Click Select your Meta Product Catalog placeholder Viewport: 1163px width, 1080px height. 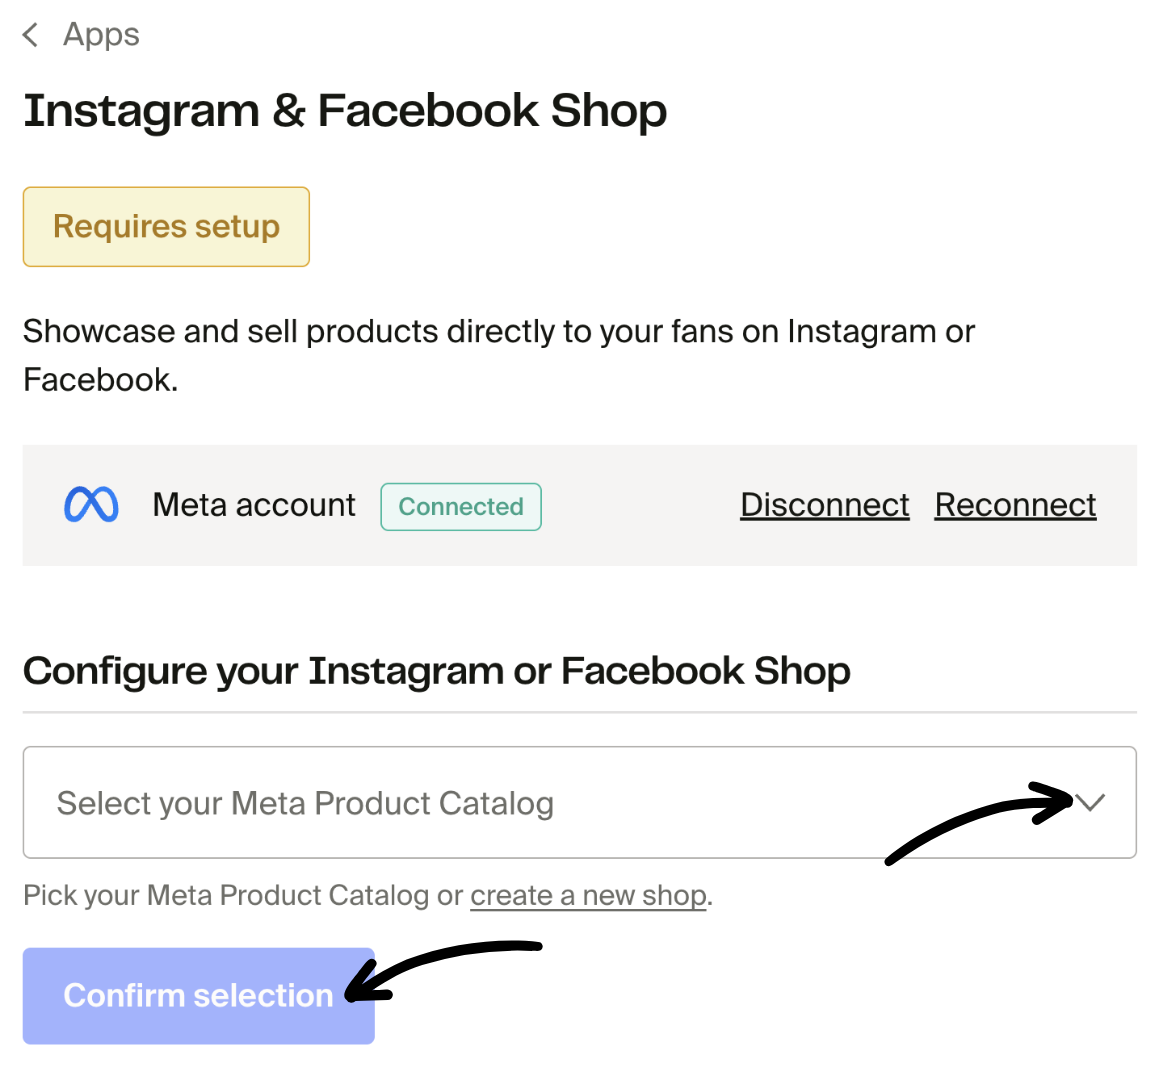click(306, 803)
